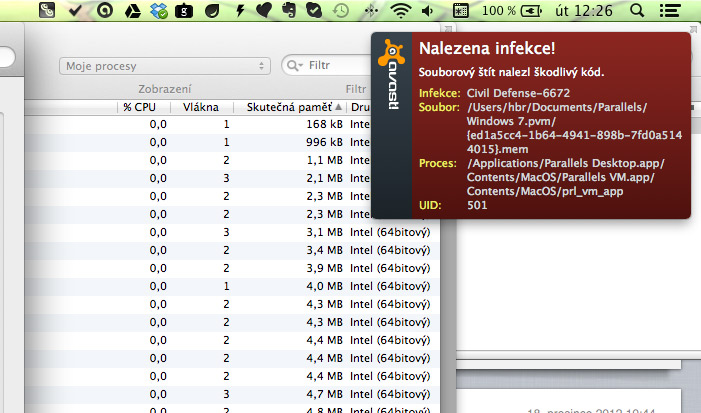Open the Moje procesy dropdown

click(x=165, y=66)
